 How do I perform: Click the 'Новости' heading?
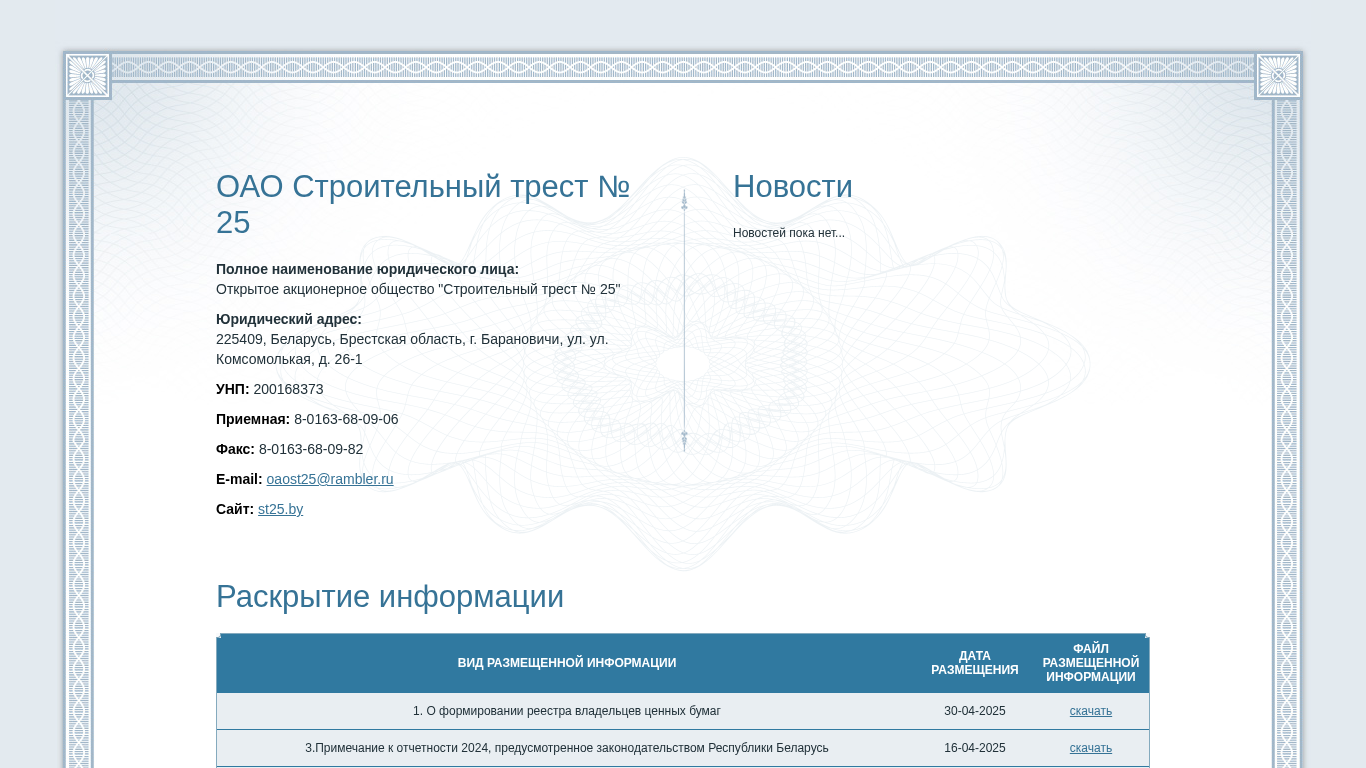(x=793, y=187)
